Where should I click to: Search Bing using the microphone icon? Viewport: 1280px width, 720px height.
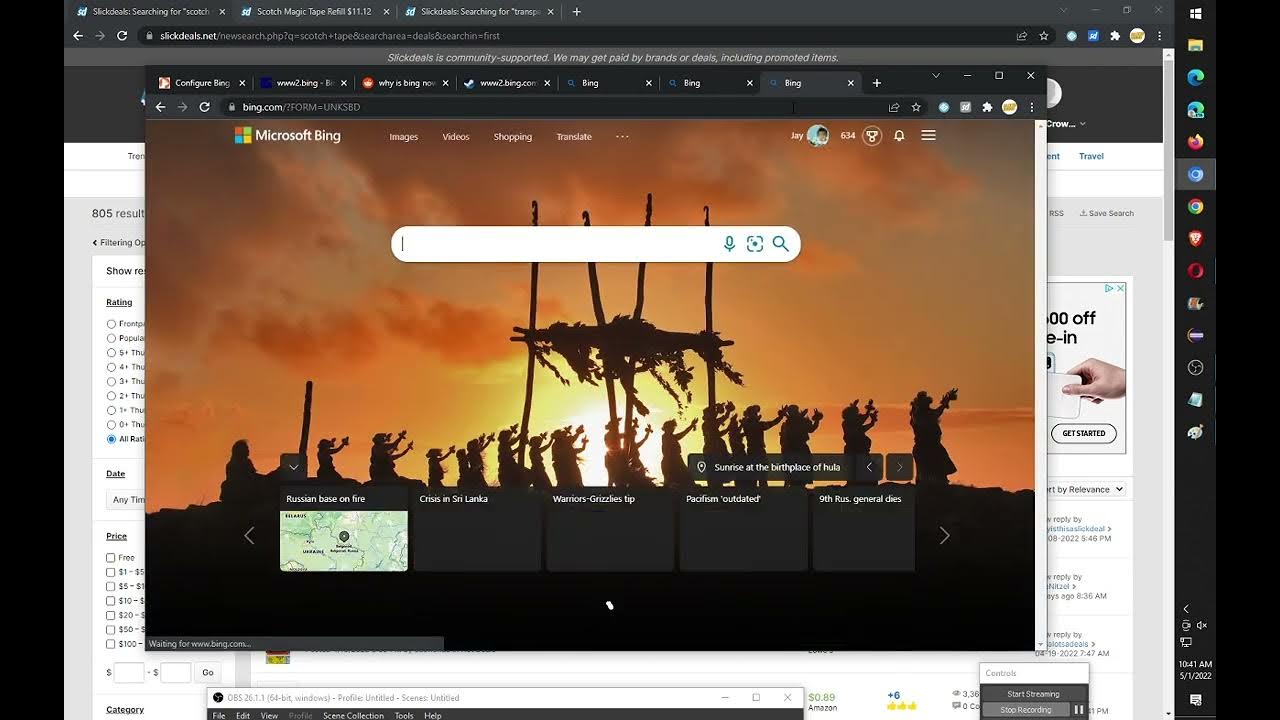point(729,244)
